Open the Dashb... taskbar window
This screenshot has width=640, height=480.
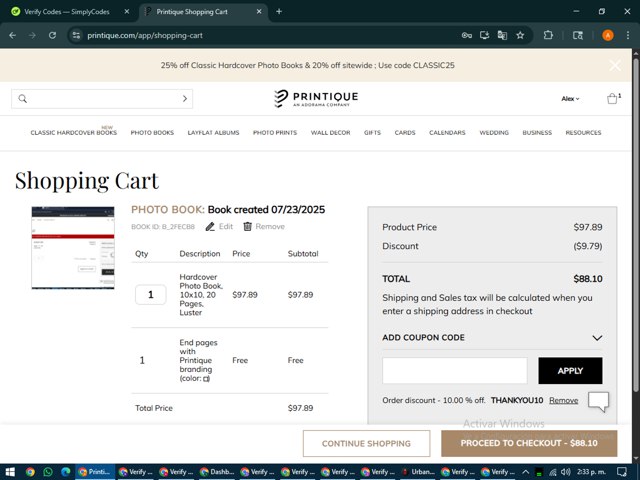point(217,472)
